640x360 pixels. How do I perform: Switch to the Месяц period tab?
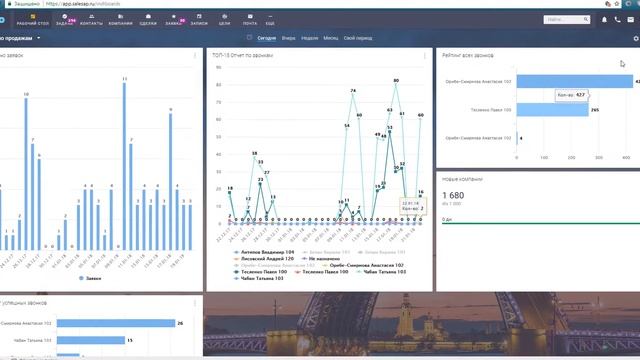pyautogui.click(x=331, y=38)
